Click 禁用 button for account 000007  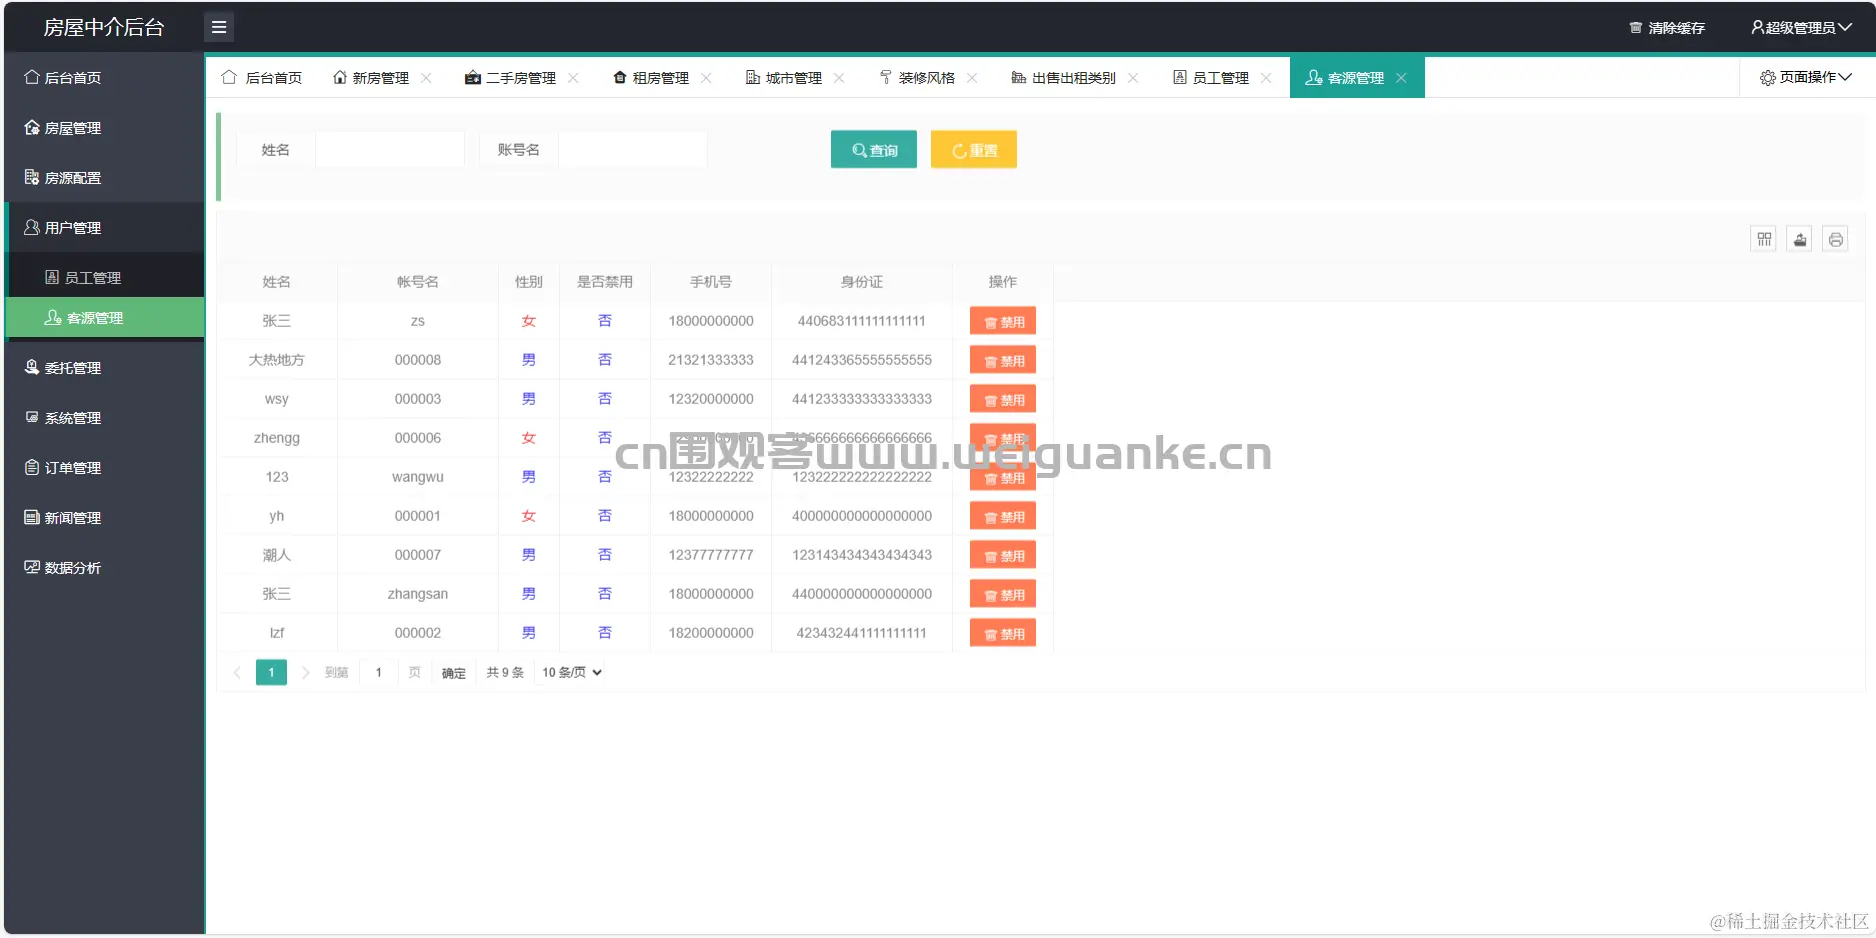pyautogui.click(x=1003, y=555)
